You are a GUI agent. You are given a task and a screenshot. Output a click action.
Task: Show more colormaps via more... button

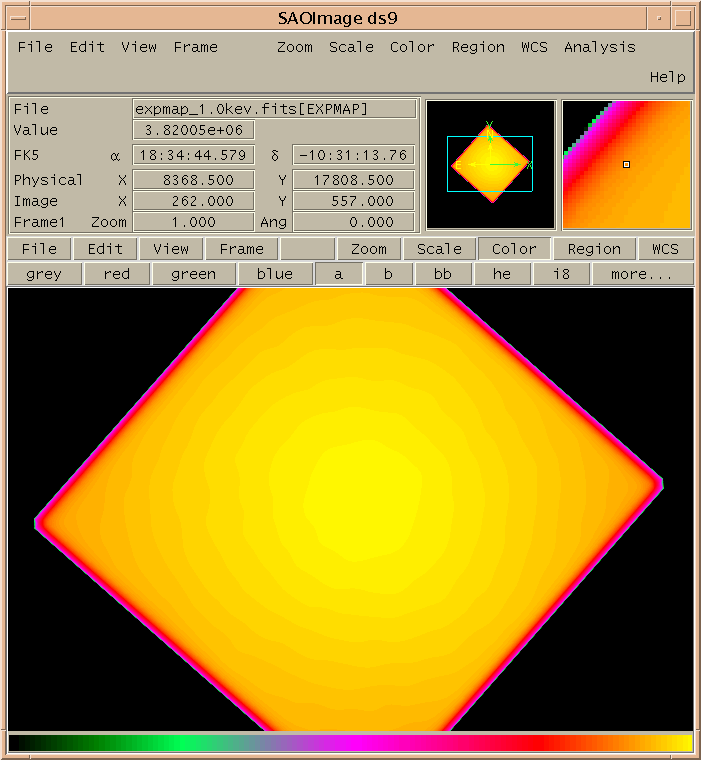click(x=642, y=274)
